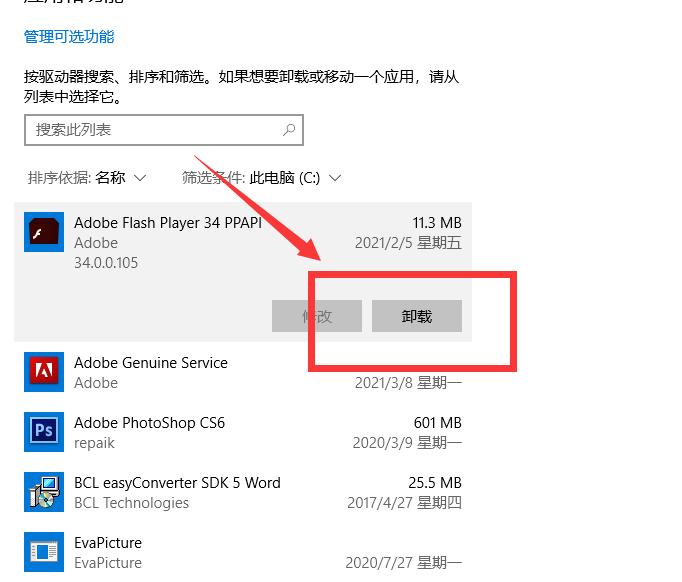Select the Adobe PhotoShop CS6 entry name
The image size is (682, 582).
[149, 423]
